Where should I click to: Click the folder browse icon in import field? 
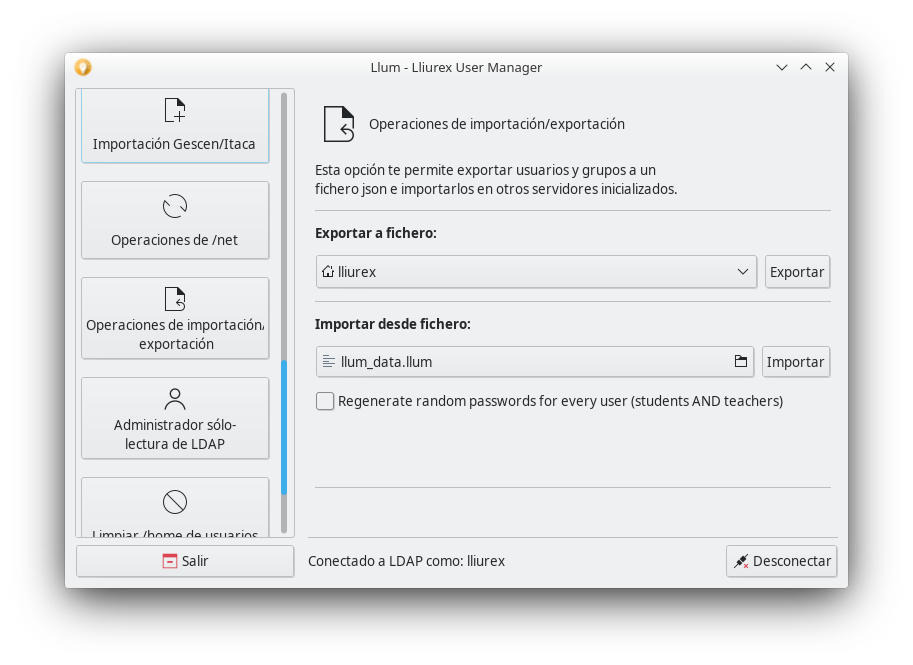741,362
